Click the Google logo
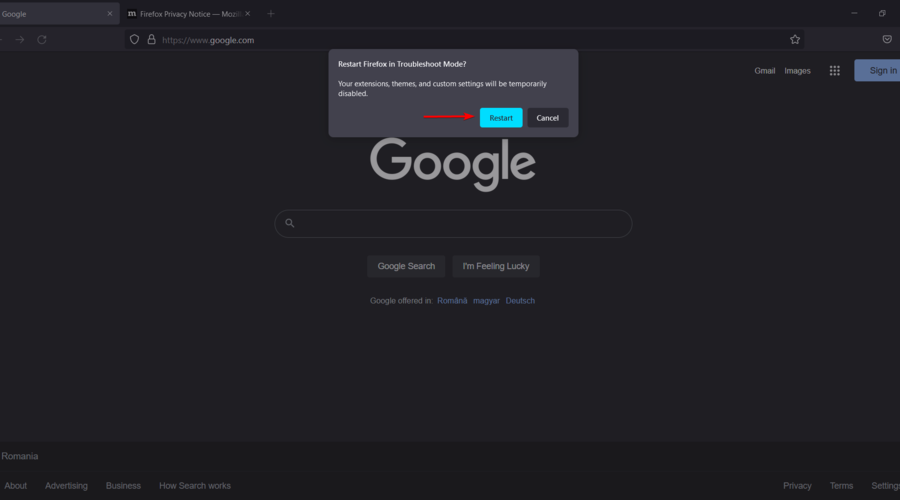Viewport: 900px width, 500px height. pos(453,165)
